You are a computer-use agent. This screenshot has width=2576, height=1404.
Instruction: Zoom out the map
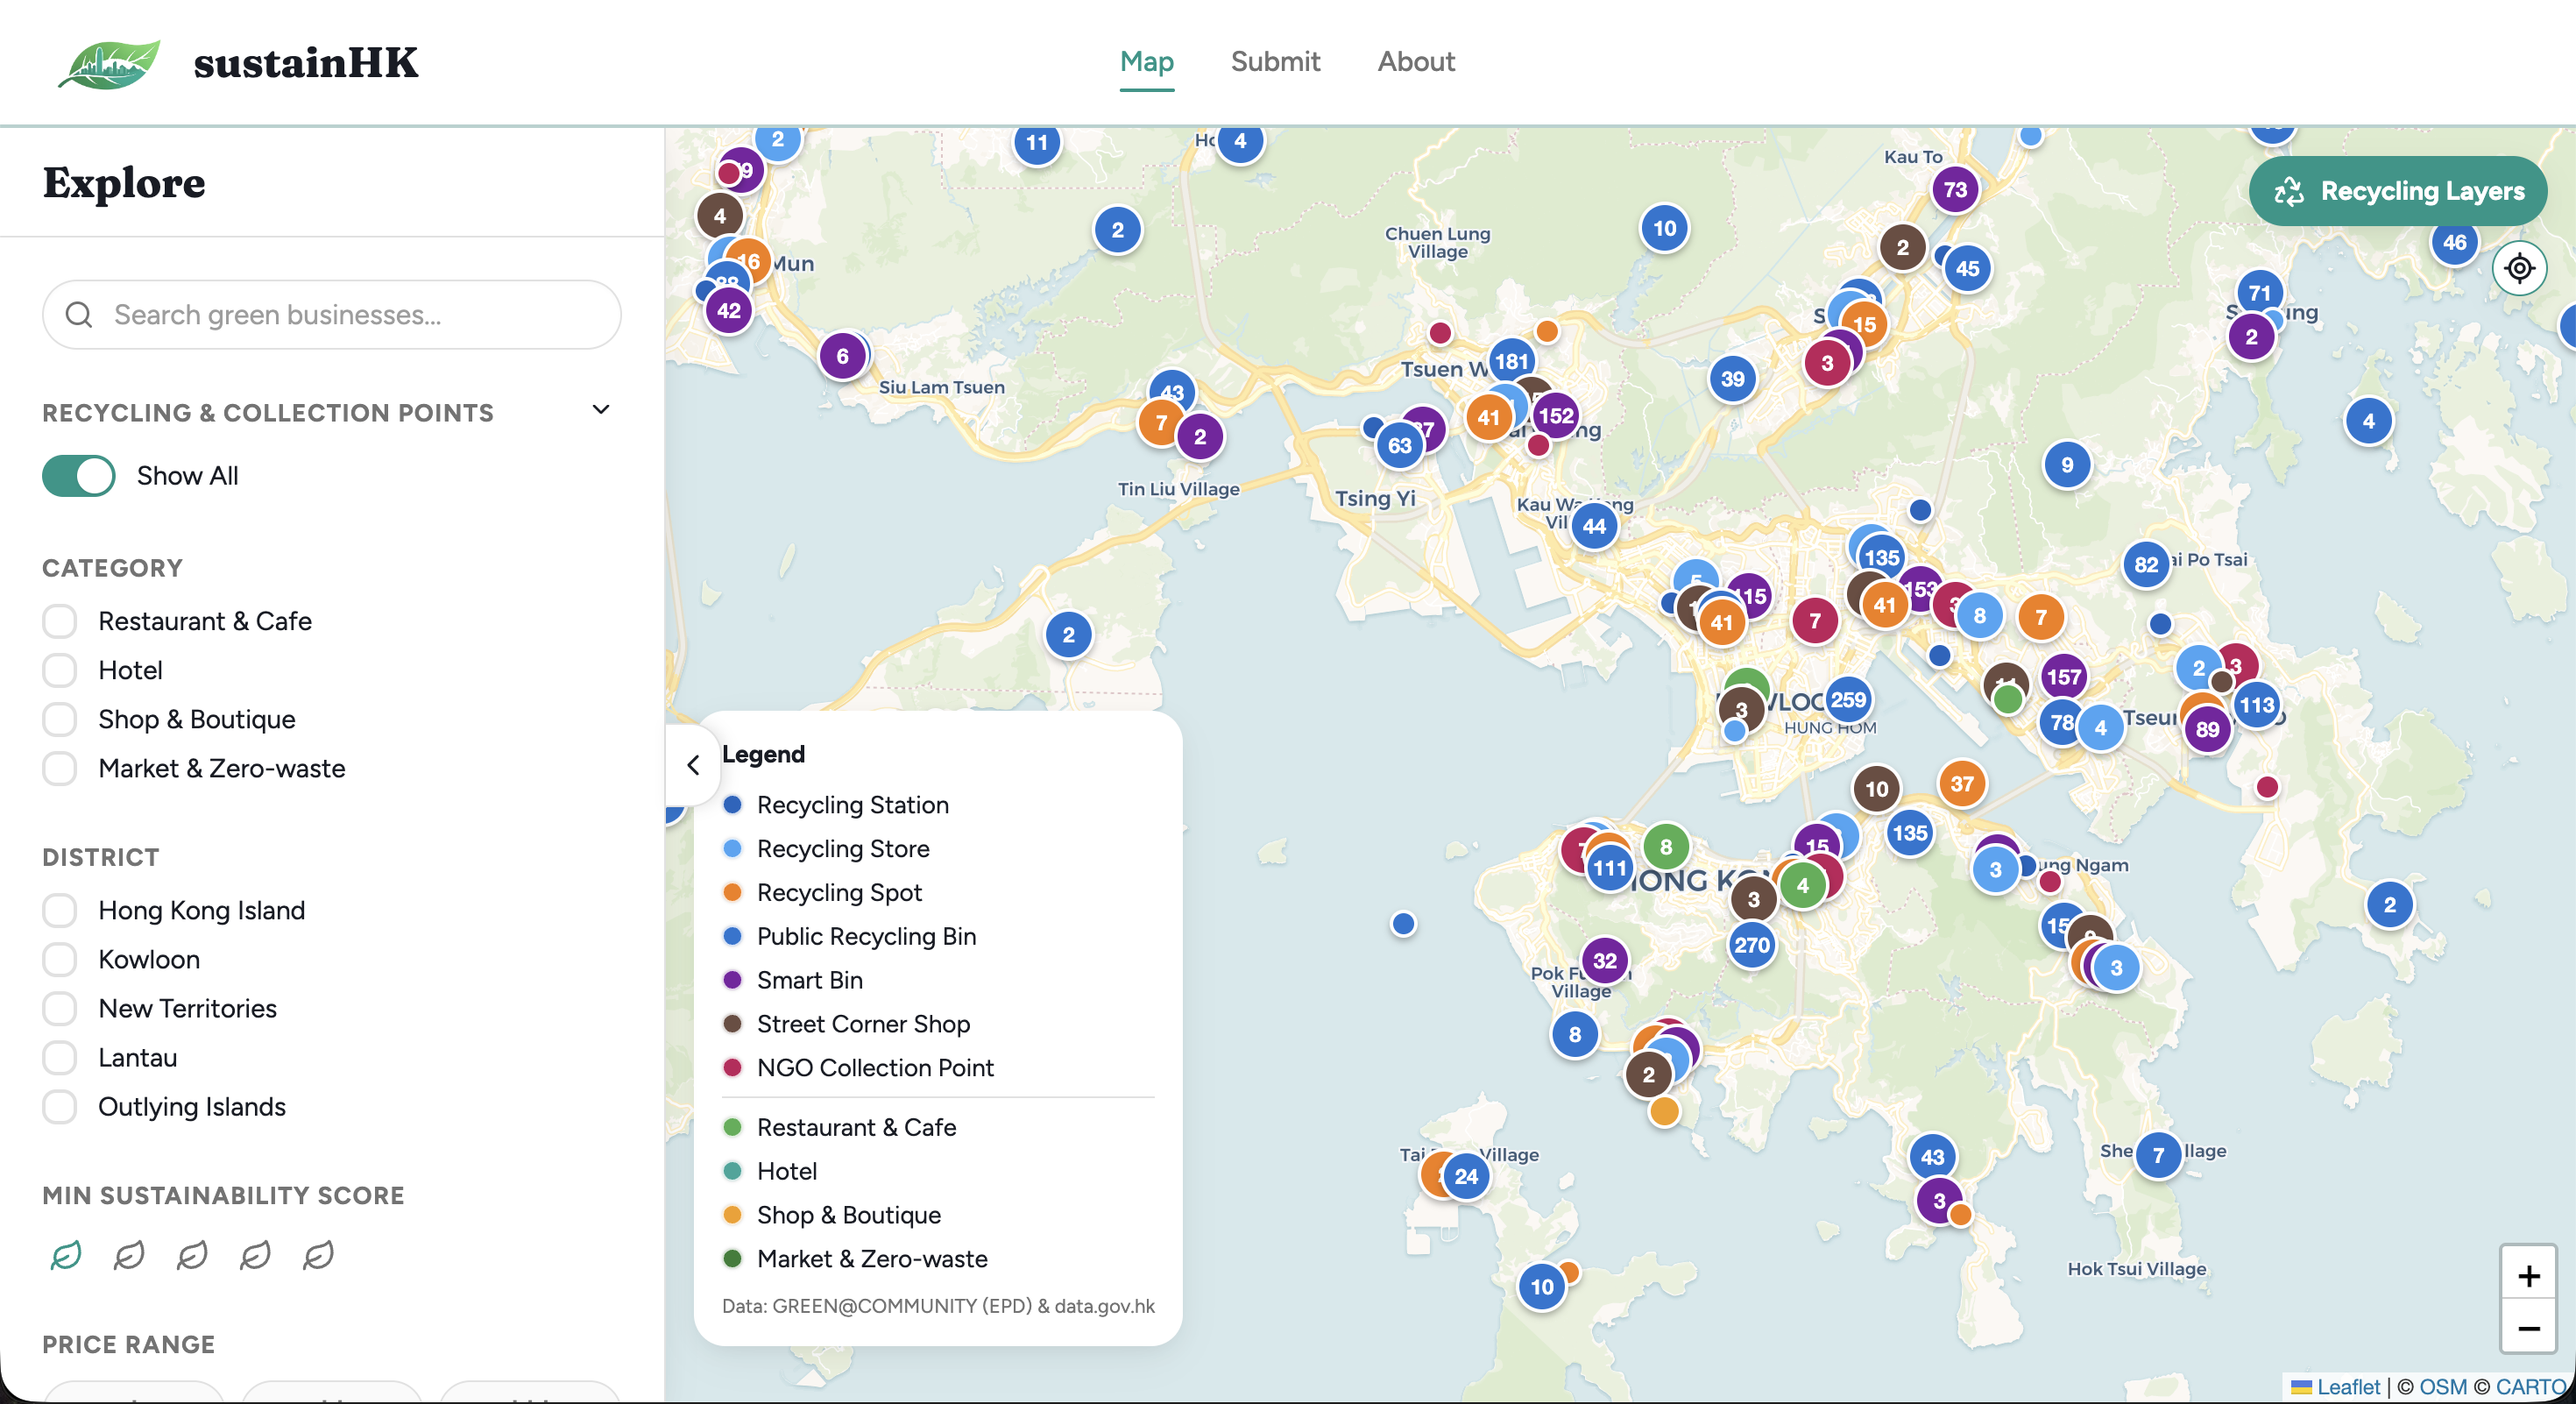(2528, 1327)
